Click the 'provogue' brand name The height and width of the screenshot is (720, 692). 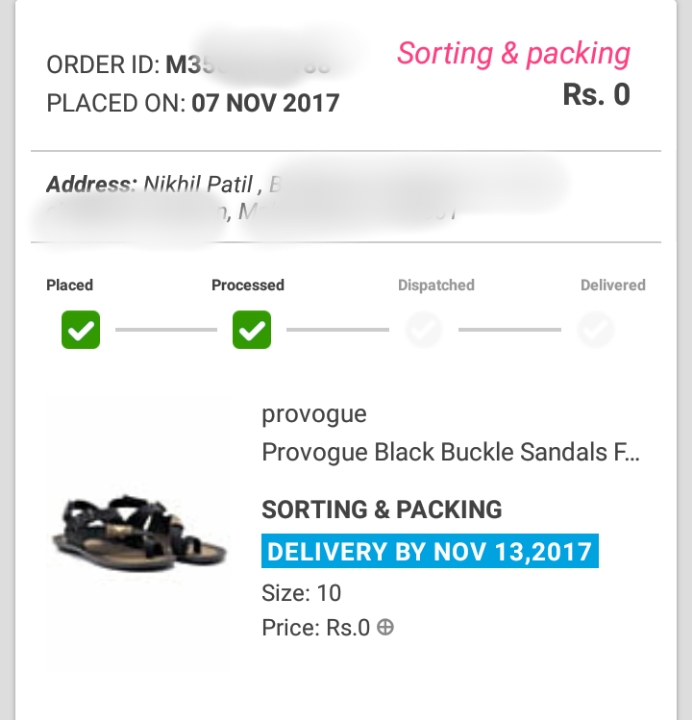point(314,415)
